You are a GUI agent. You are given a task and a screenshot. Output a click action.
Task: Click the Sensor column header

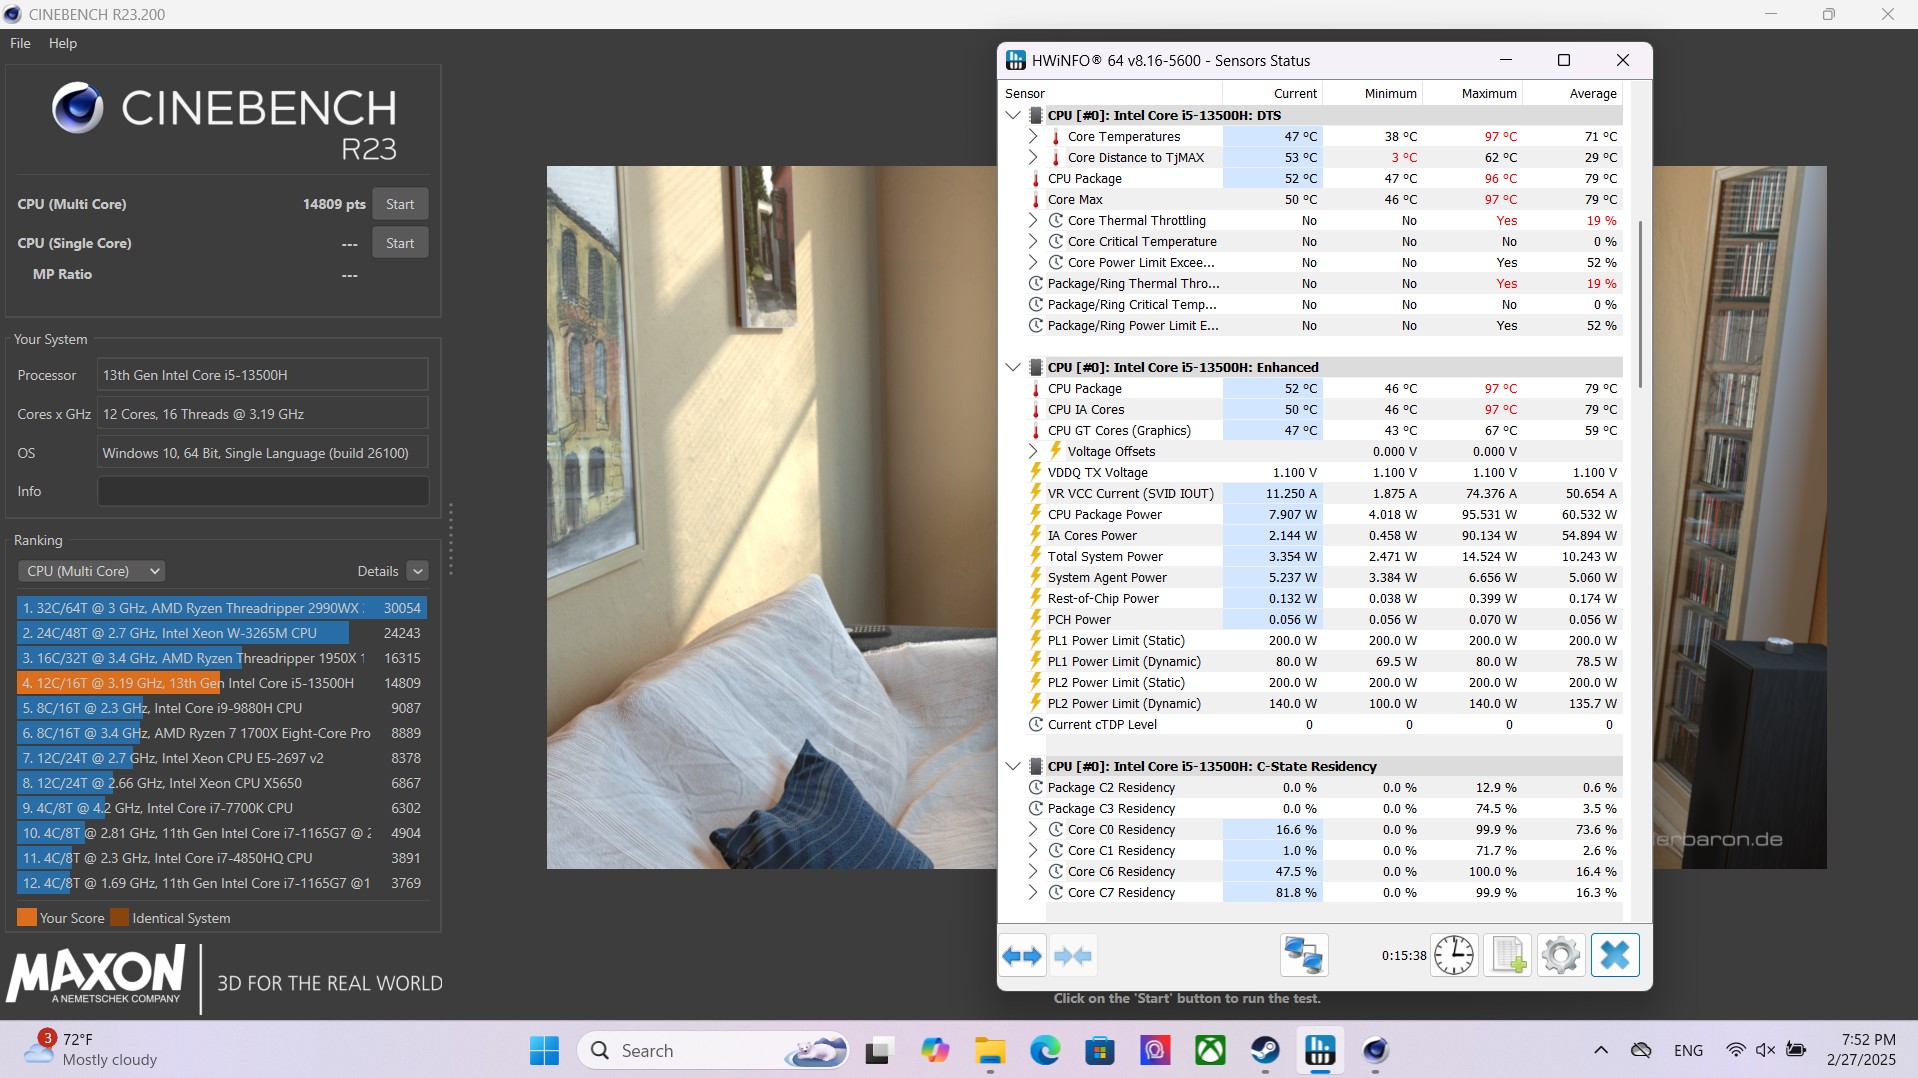[x=1110, y=93]
